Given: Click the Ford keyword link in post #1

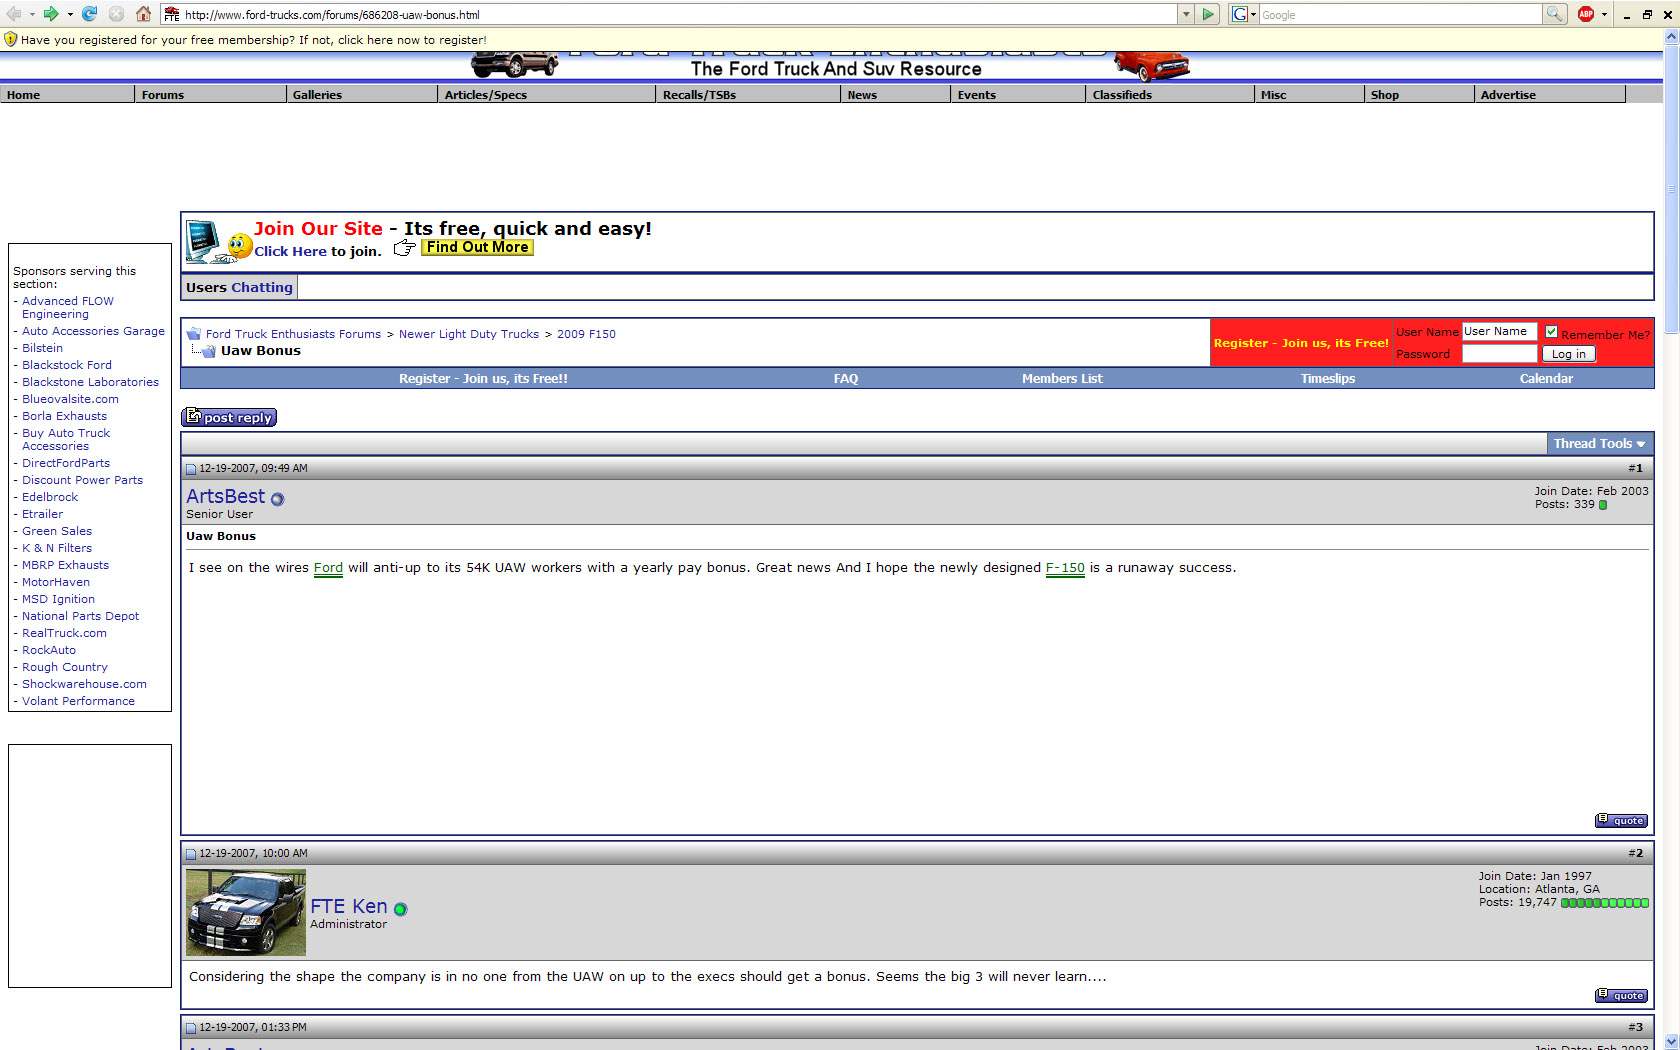Looking at the screenshot, I should (328, 568).
